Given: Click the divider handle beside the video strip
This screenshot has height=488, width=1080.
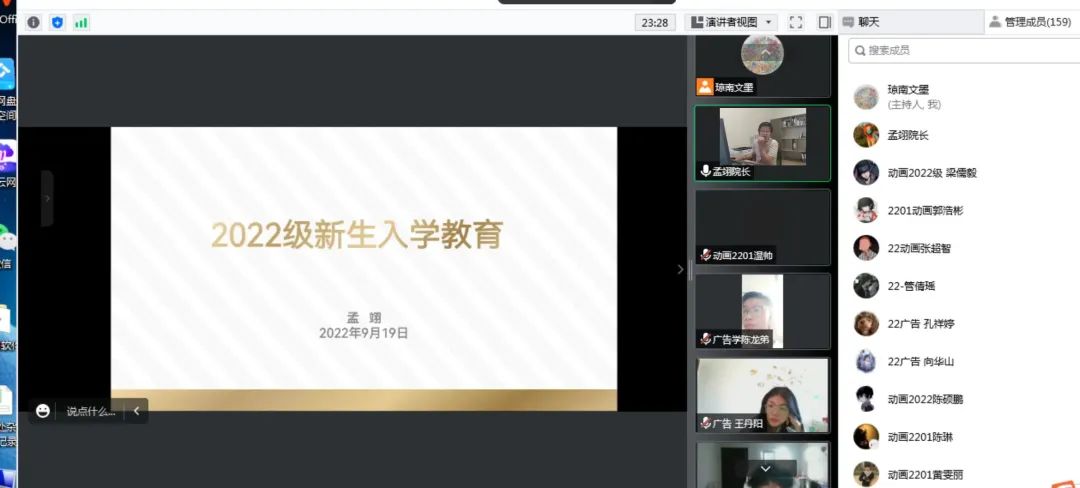Looking at the screenshot, I should [x=690, y=270].
